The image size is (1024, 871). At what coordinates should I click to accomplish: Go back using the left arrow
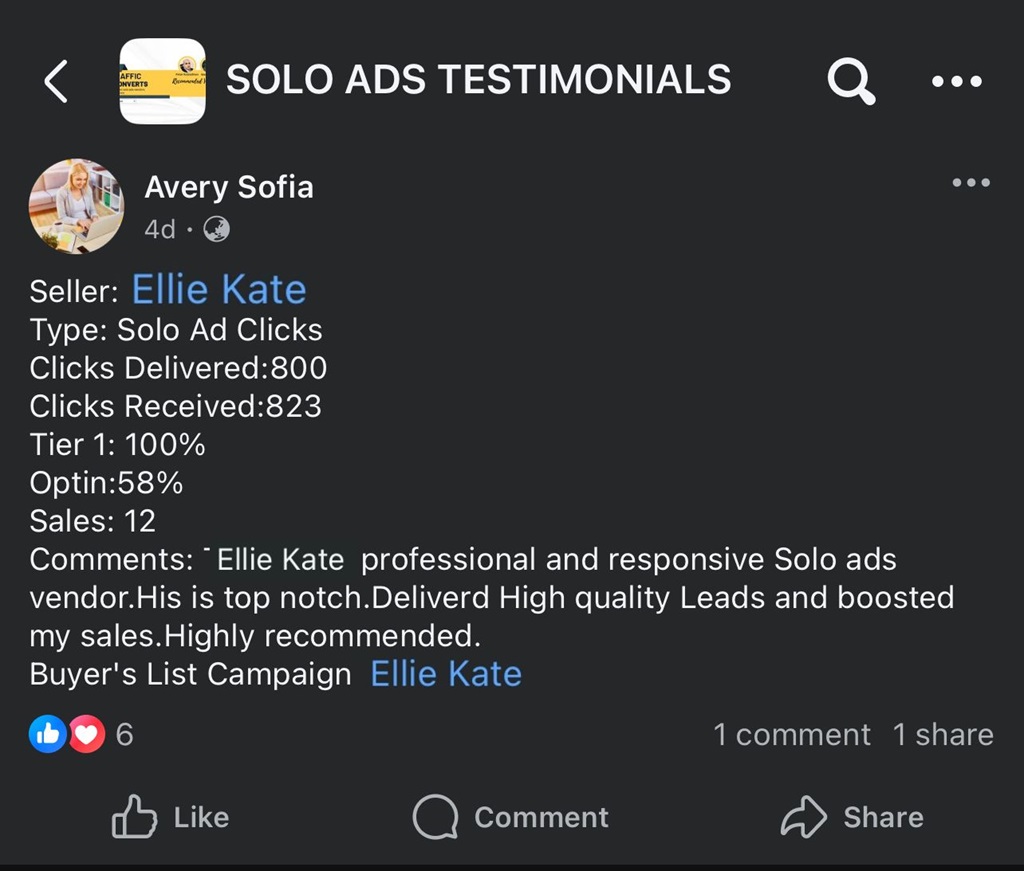click(x=57, y=81)
